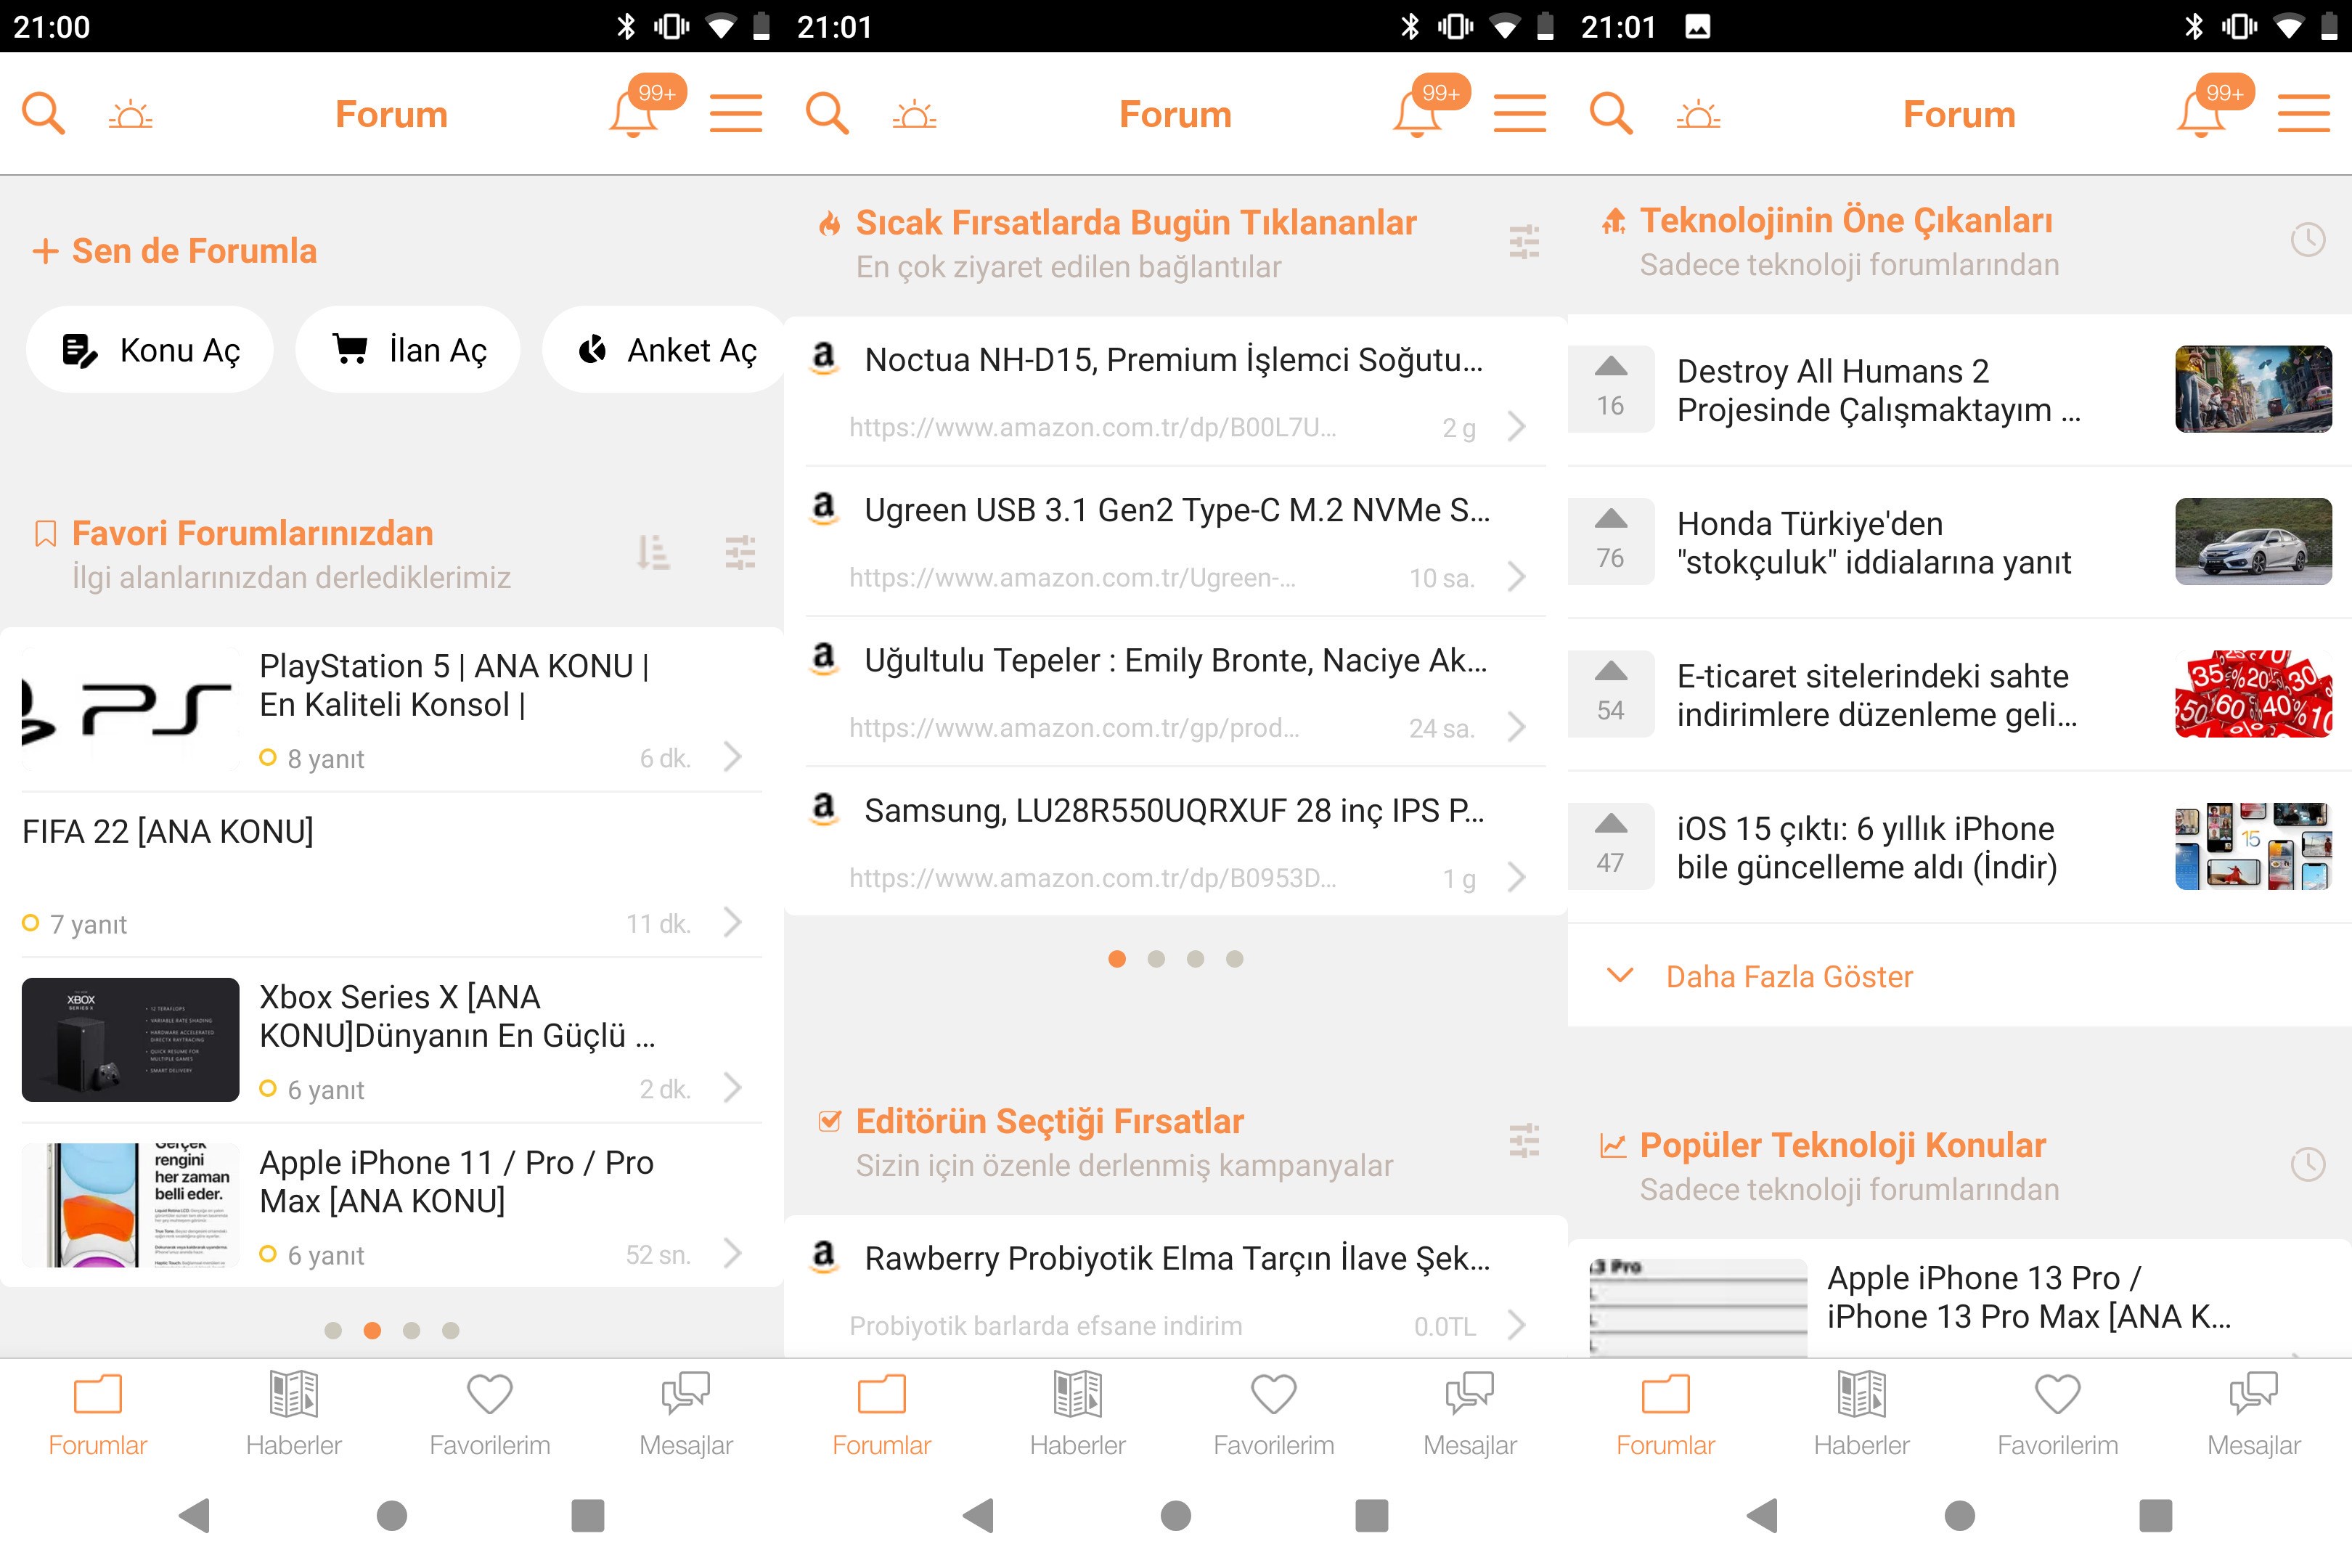This screenshot has width=2352, height=1568.
Task: Tap PlayStation 5 logo thumbnail
Action: (130, 708)
